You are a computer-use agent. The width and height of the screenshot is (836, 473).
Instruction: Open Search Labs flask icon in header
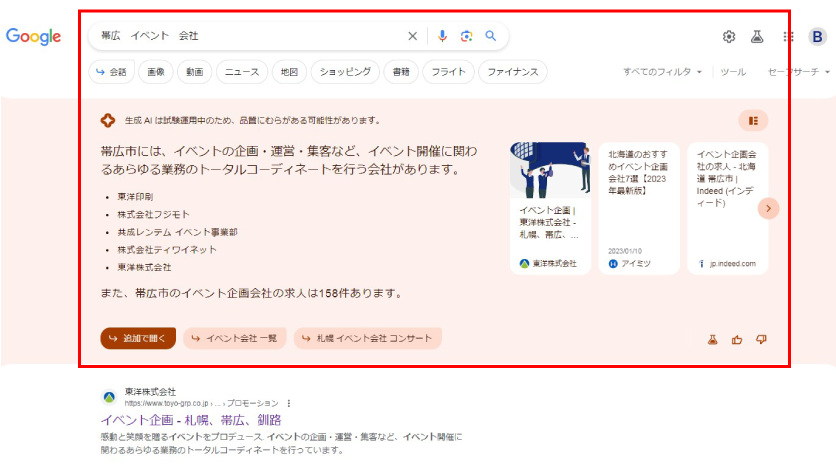pos(757,37)
